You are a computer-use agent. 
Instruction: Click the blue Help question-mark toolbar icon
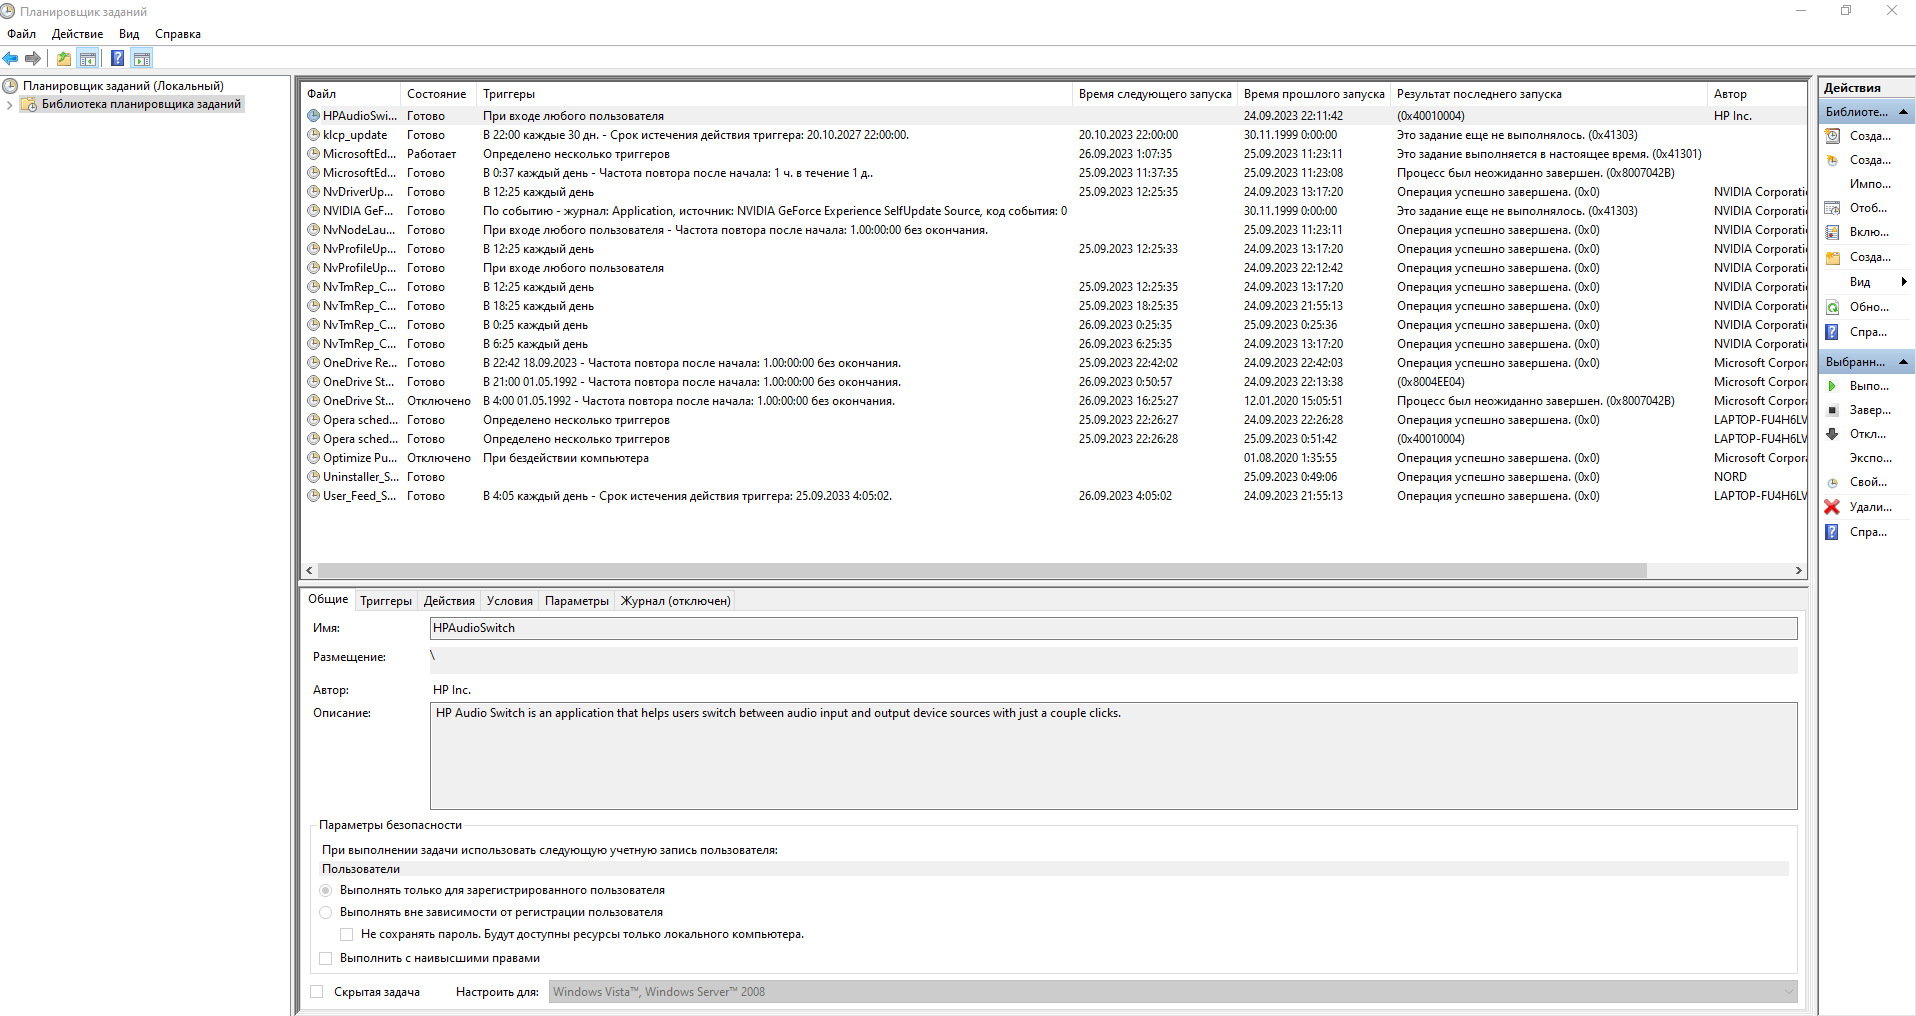[x=117, y=59]
